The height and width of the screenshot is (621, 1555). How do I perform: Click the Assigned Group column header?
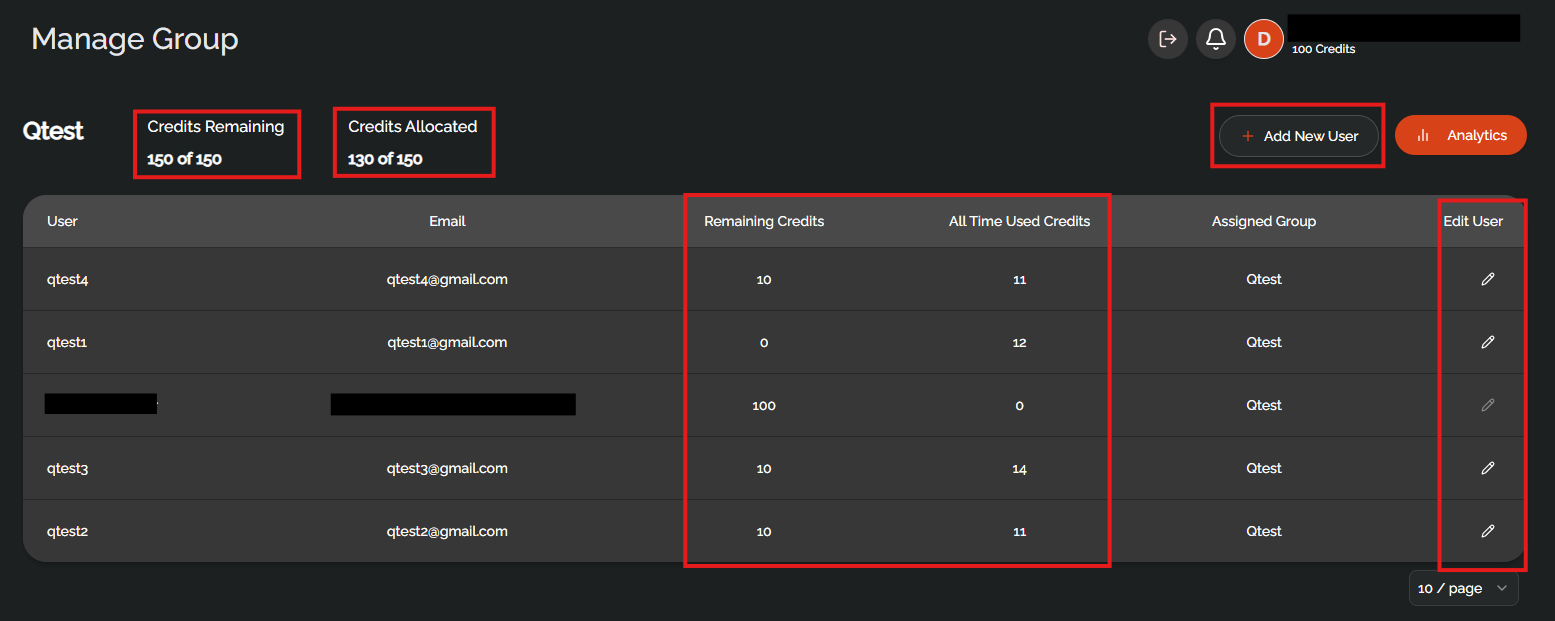[x=1264, y=221]
